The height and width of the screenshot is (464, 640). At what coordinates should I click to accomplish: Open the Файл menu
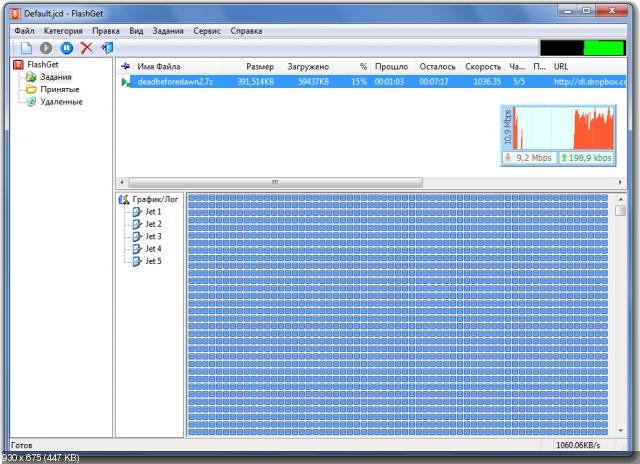click(x=24, y=31)
